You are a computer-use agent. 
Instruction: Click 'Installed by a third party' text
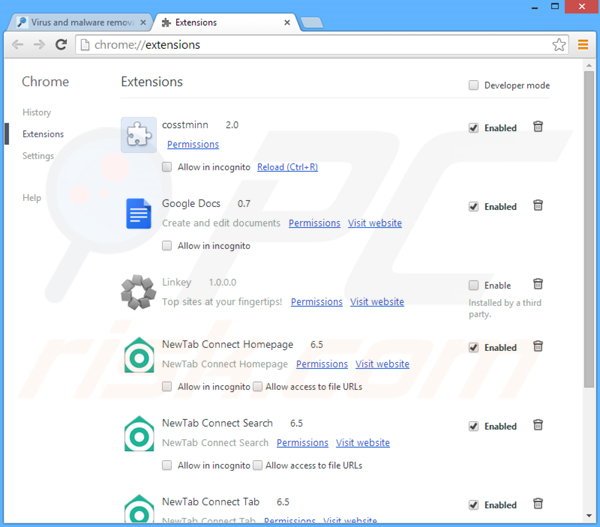[x=505, y=308]
